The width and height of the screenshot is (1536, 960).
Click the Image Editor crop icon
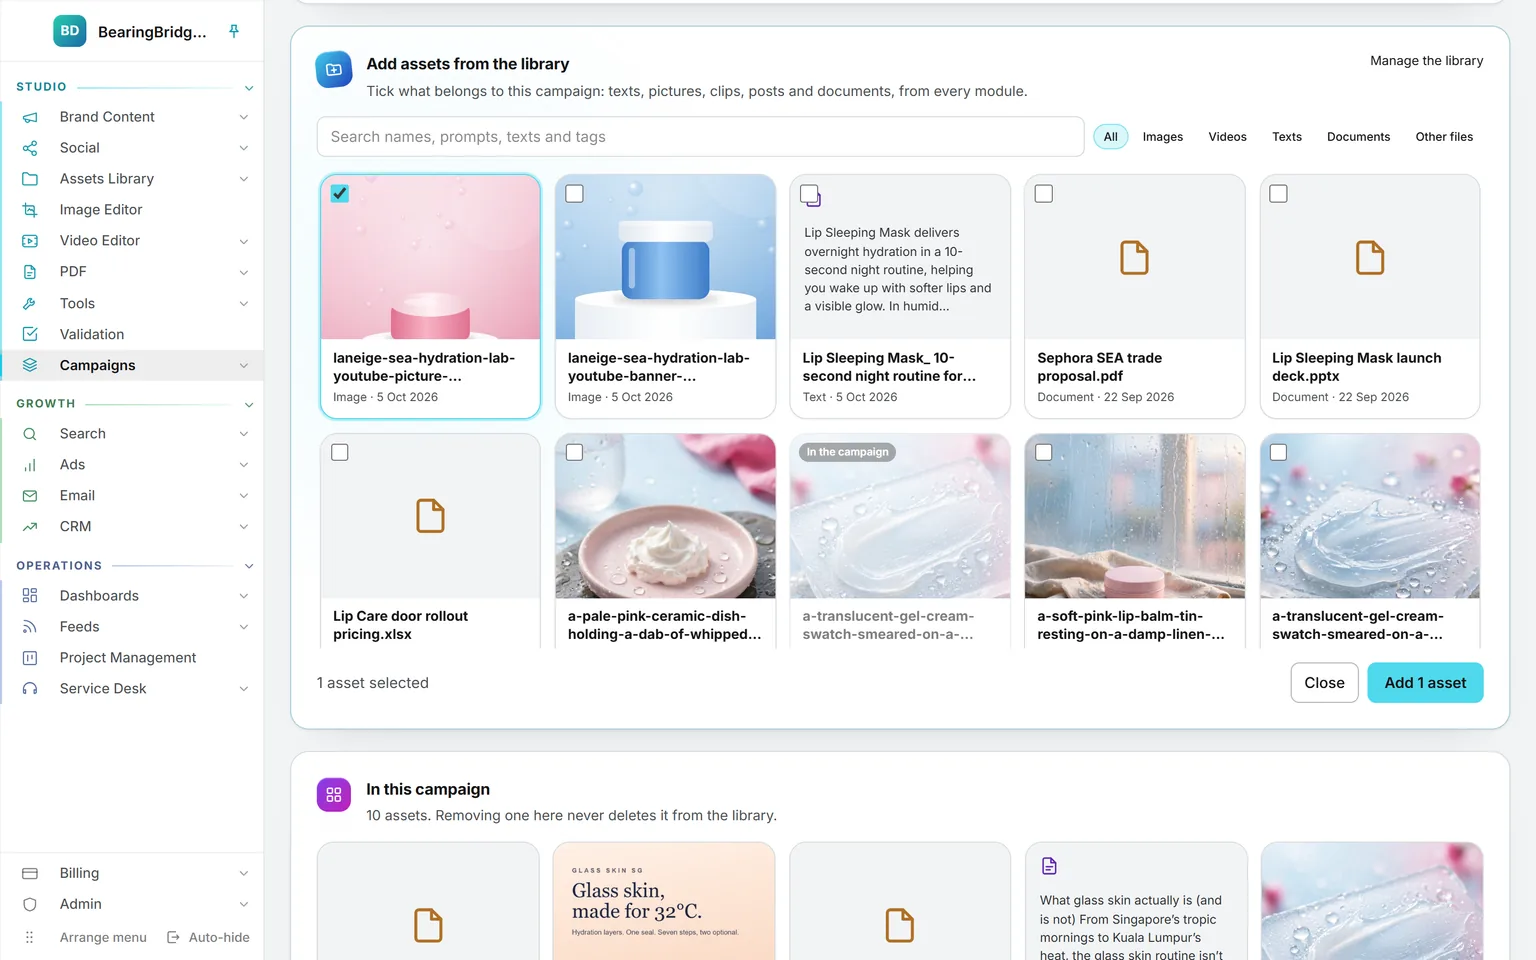pos(30,210)
